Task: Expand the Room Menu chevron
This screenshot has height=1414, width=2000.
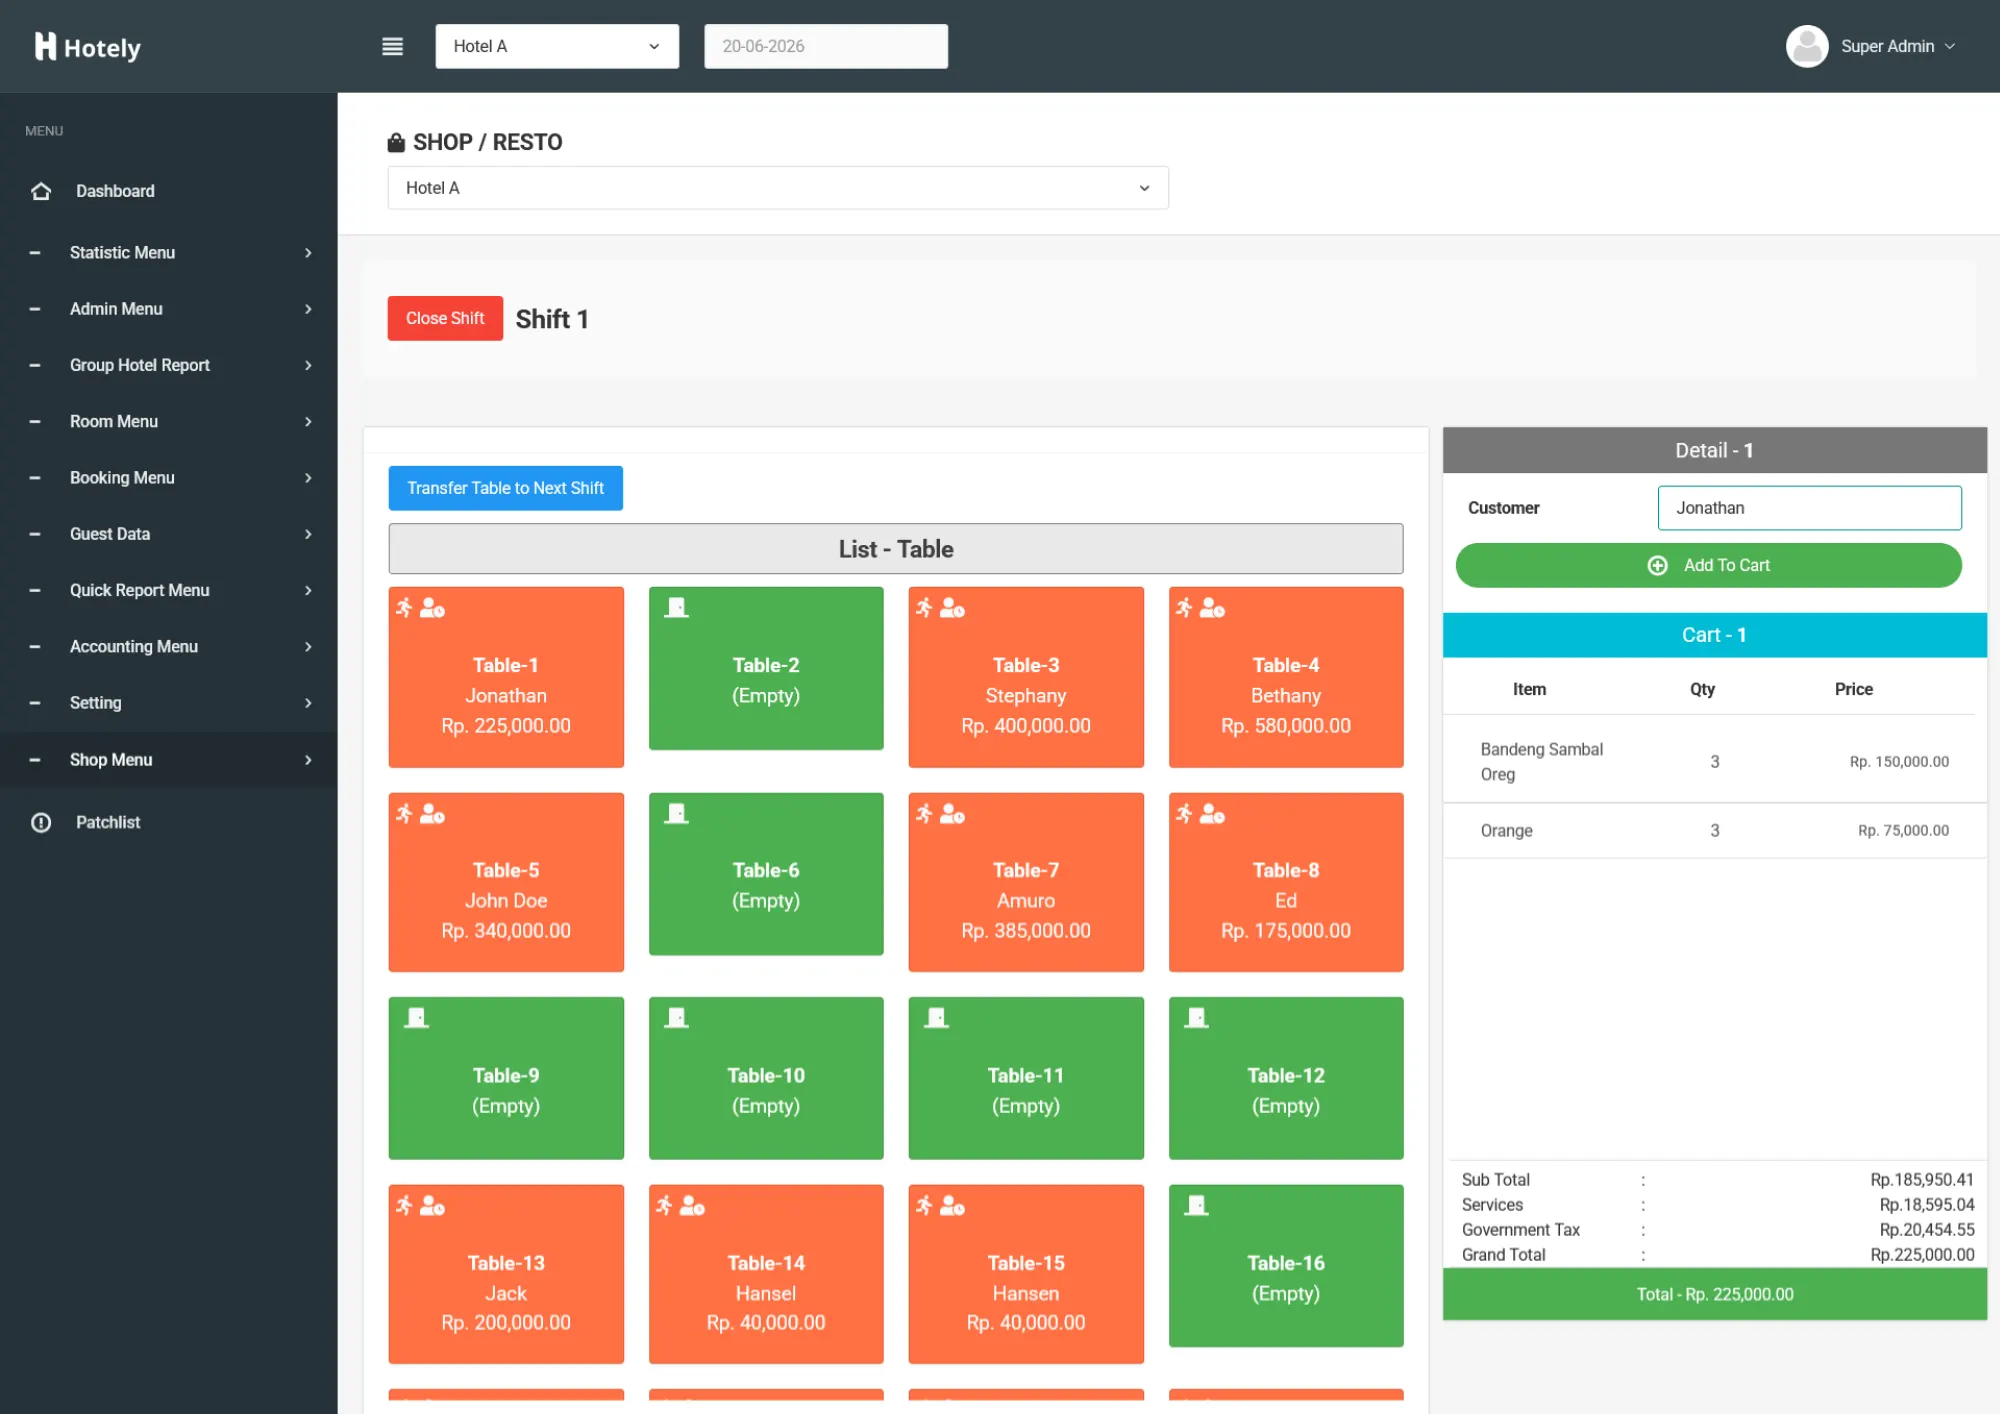Action: (x=308, y=422)
